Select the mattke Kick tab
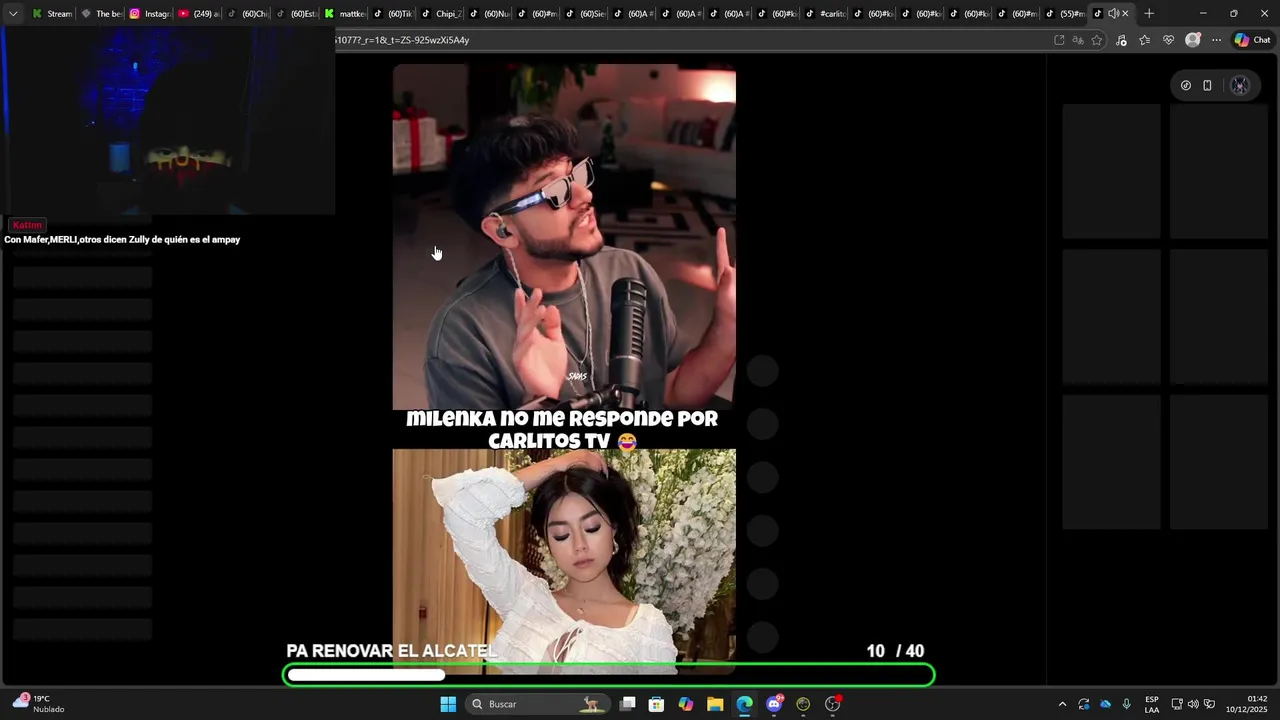 click(x=344, y=14)
